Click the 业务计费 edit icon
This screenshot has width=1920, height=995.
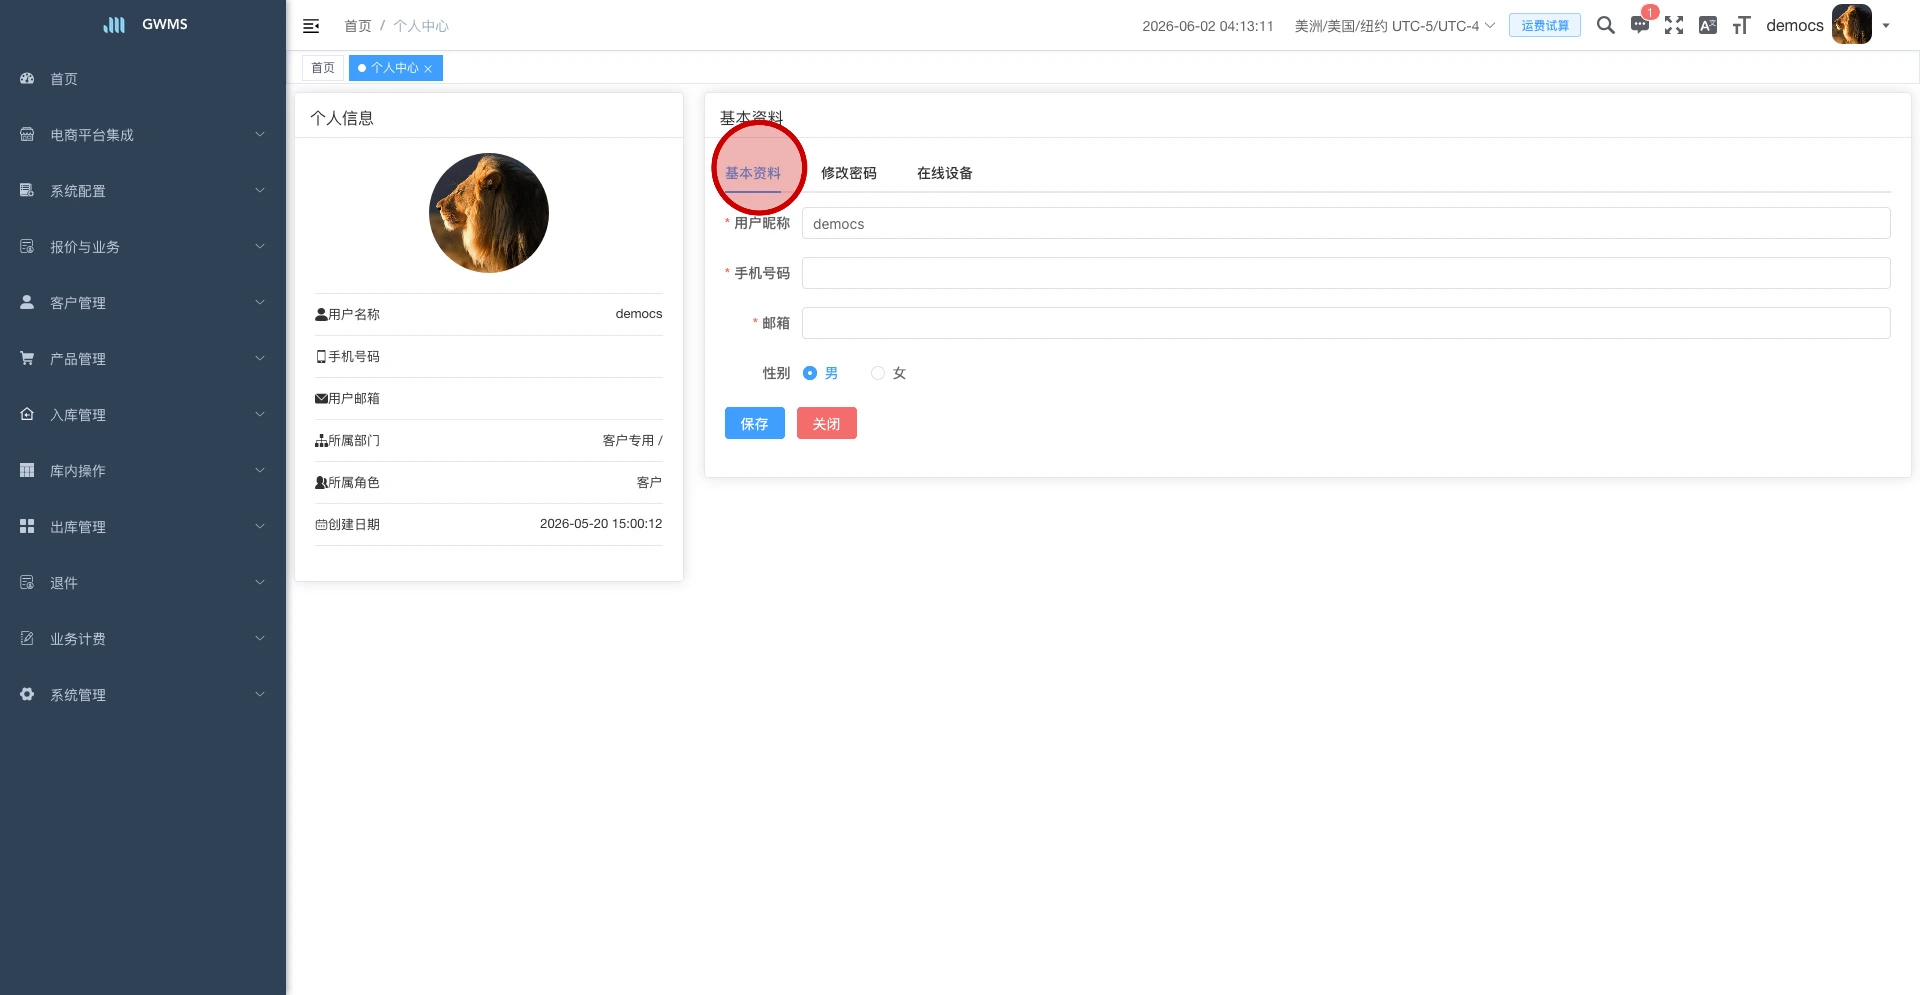pyautogui.click(x=27, y=638)
